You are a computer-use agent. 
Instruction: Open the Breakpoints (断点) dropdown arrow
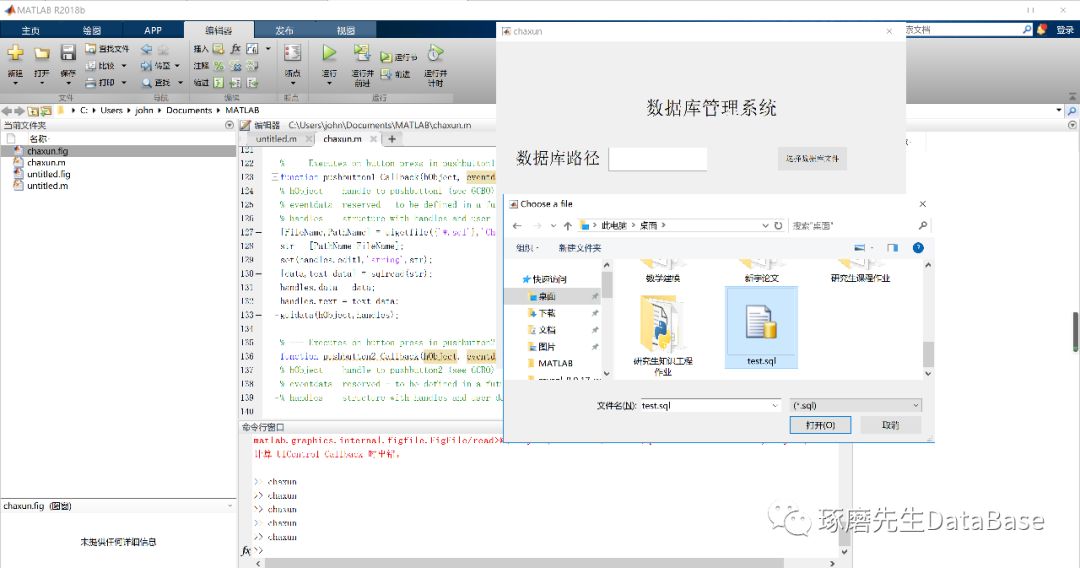coord(293,83)
